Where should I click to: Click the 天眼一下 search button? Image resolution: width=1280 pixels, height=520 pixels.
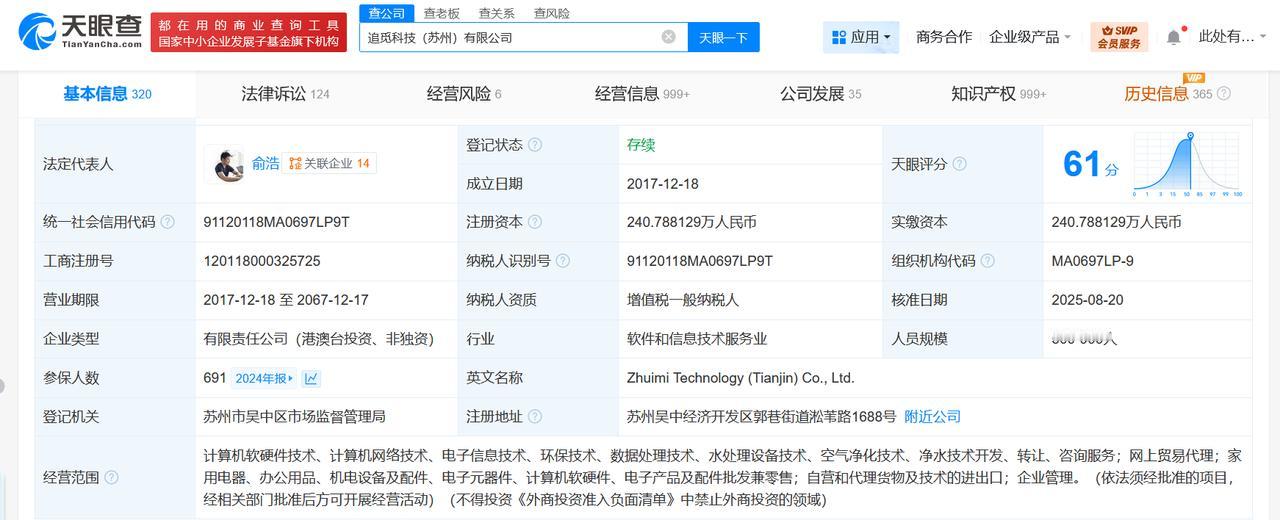tap(723, 37)
